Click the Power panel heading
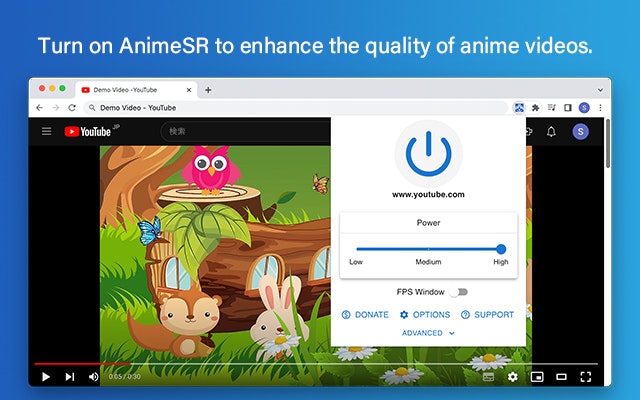This screenshot has width=640, height=400. [428, 223]
